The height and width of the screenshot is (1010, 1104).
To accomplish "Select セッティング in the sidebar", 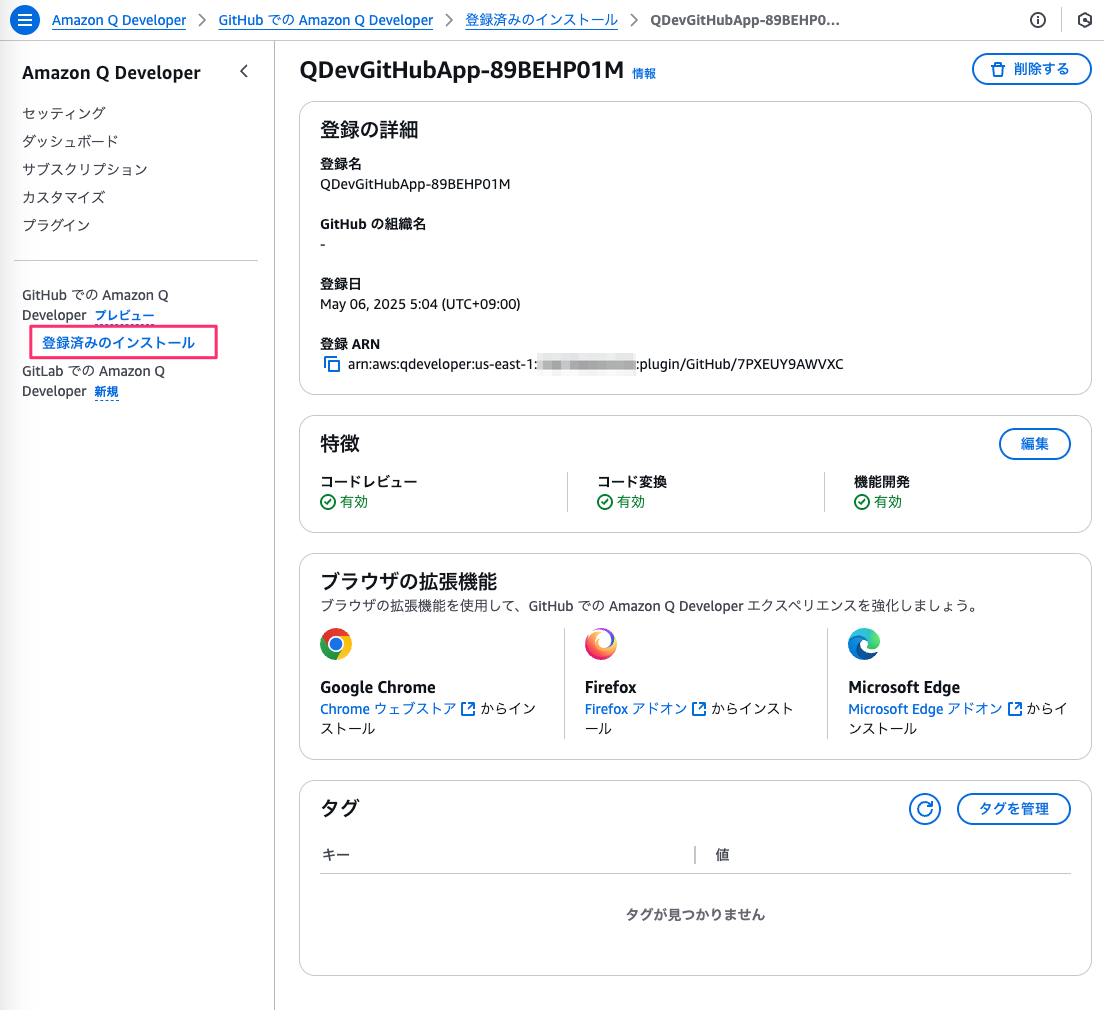I will pyautogui.click(x=64, y=113).
